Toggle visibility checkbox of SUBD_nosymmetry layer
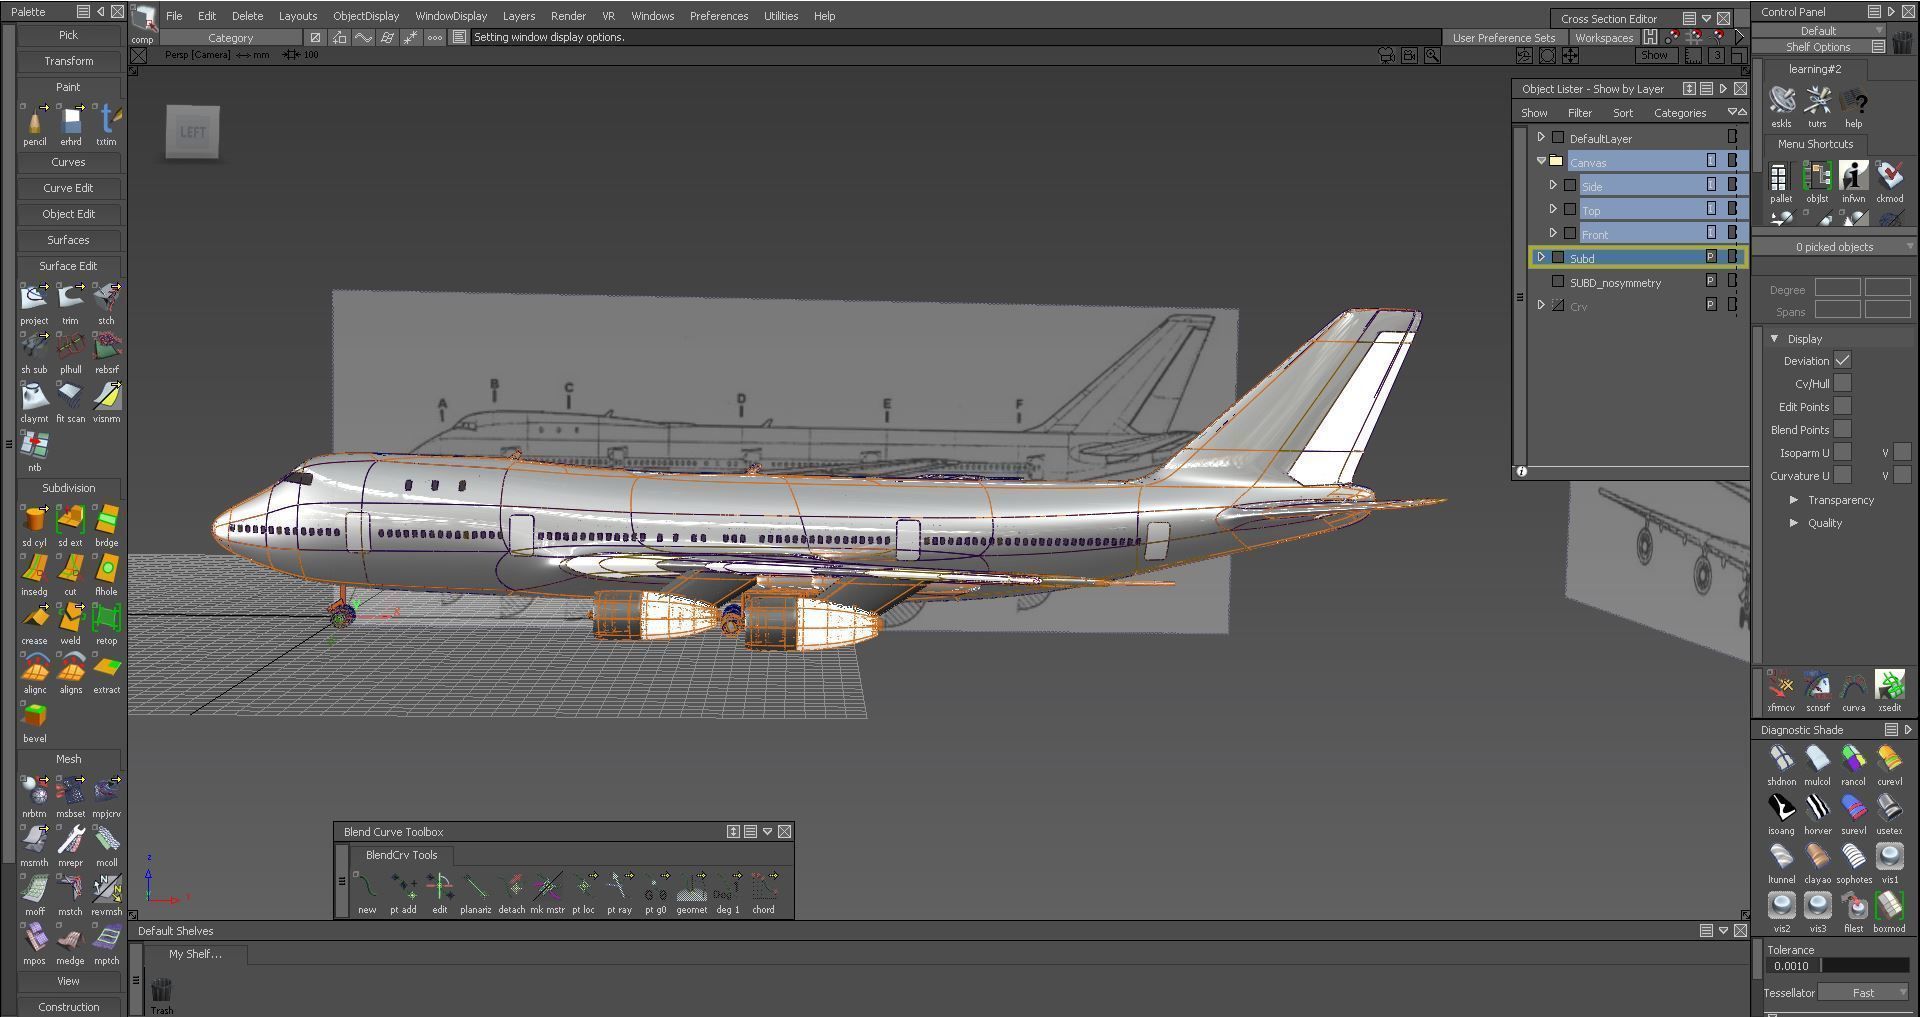Image resolution: width=1920 pixels, height=1017 pixels. 1557,282
